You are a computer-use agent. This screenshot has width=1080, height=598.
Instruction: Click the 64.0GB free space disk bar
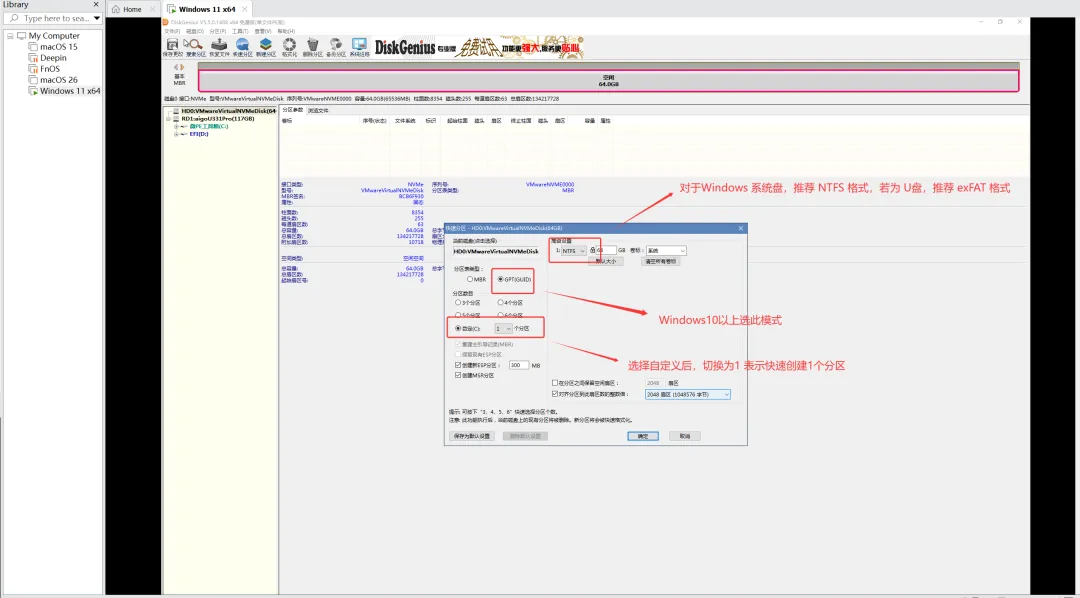tap(608, 81)
